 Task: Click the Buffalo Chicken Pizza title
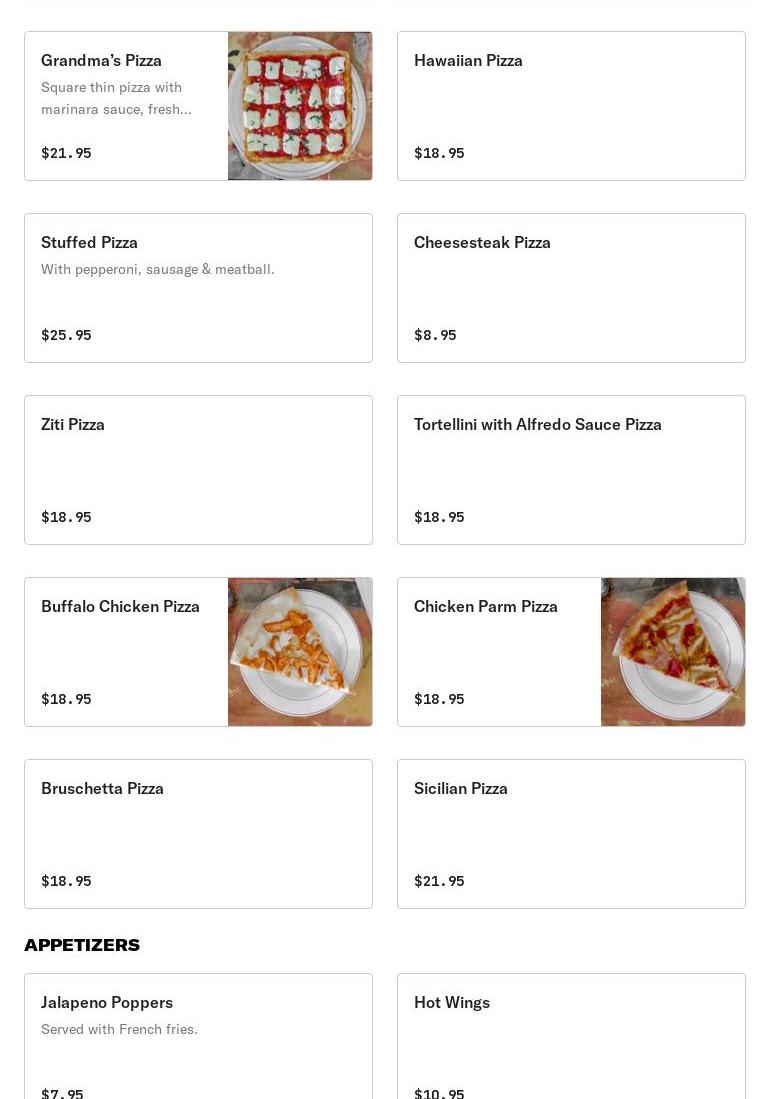coord(121,606)
